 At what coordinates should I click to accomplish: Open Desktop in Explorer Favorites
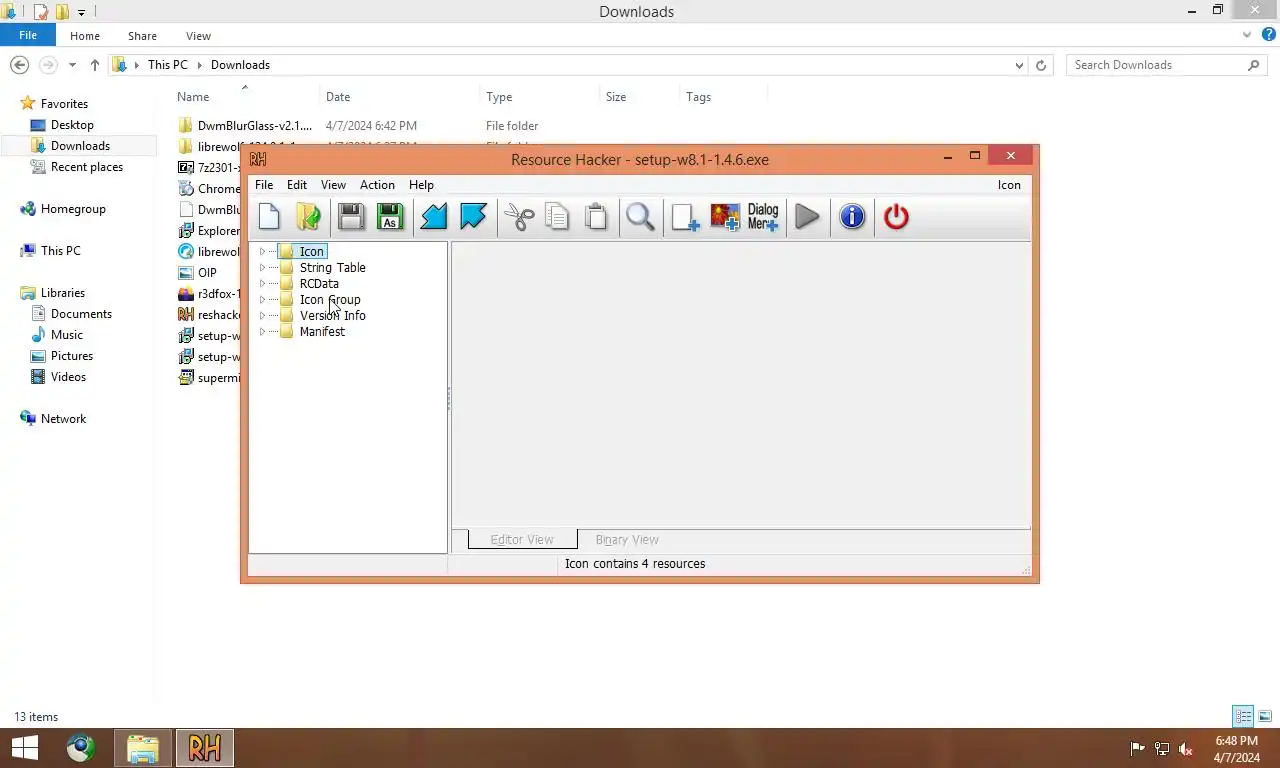[x=72, y=125]
